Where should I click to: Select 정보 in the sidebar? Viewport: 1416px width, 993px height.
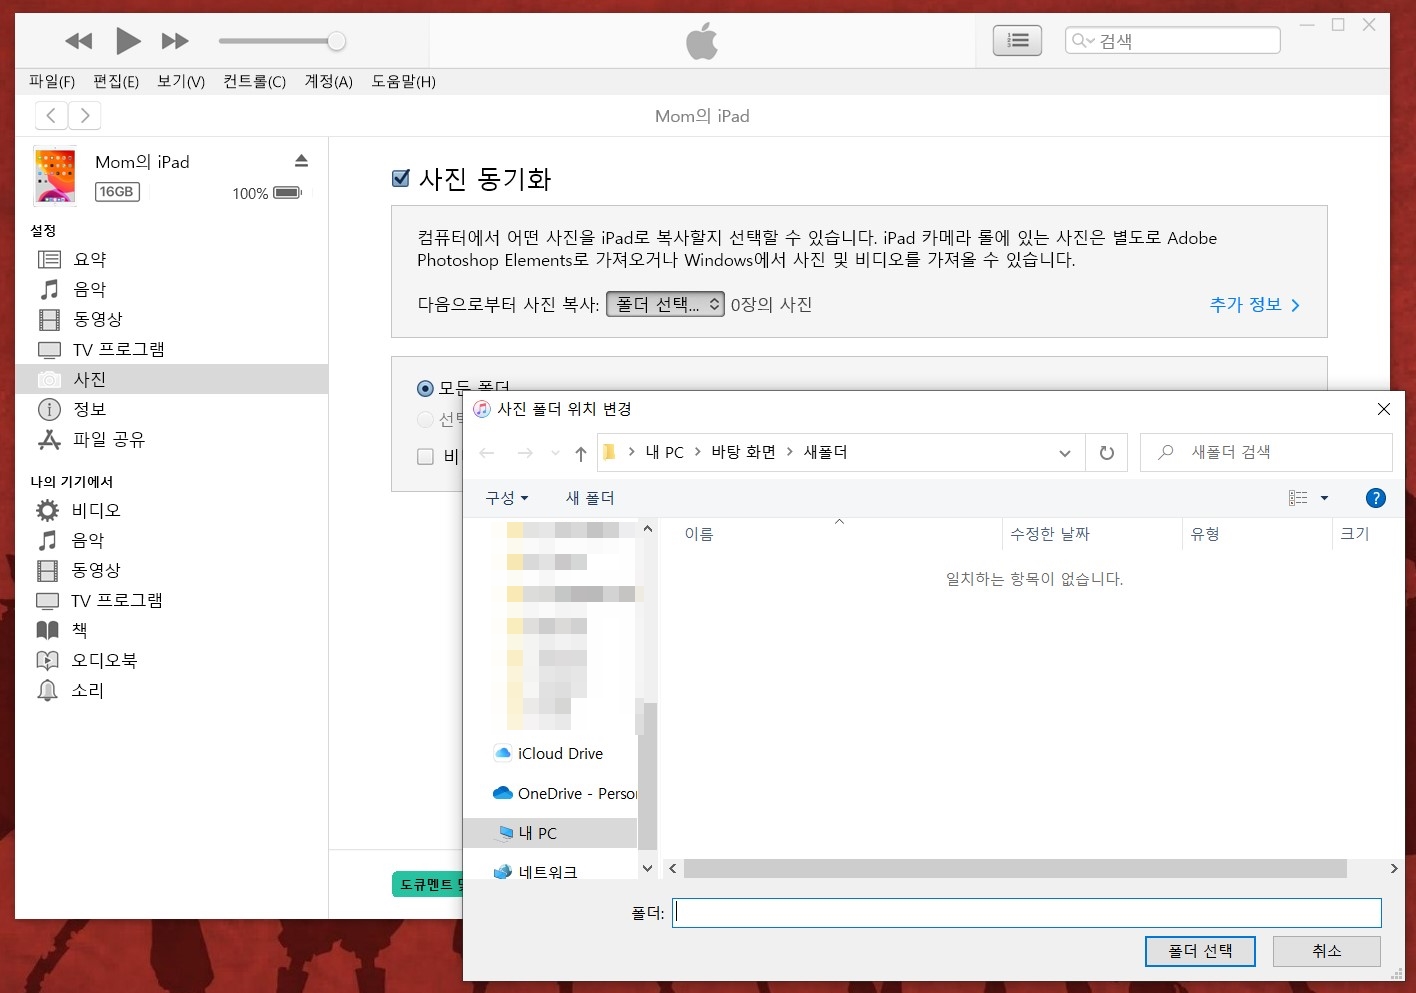tap(172, 409)
